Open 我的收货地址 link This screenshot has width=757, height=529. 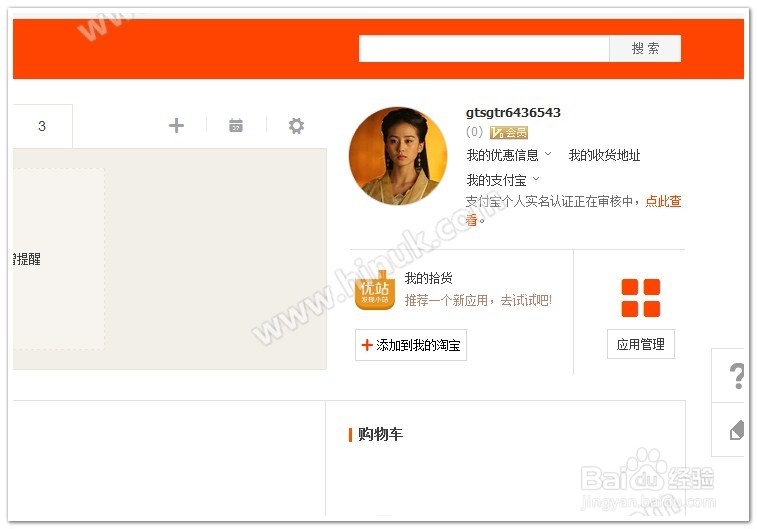click(x=604, y=155)
